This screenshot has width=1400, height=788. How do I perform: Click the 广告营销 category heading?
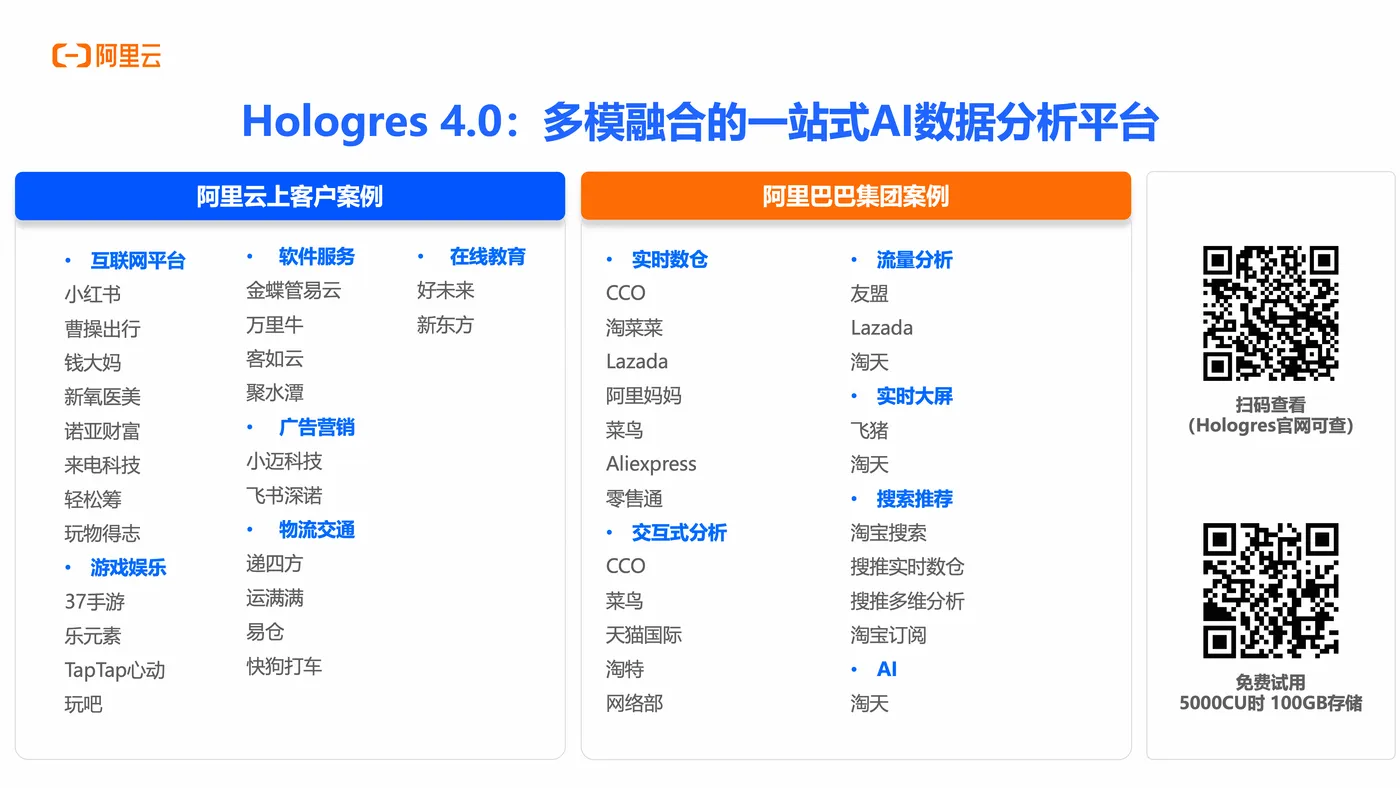pos(317,428)
